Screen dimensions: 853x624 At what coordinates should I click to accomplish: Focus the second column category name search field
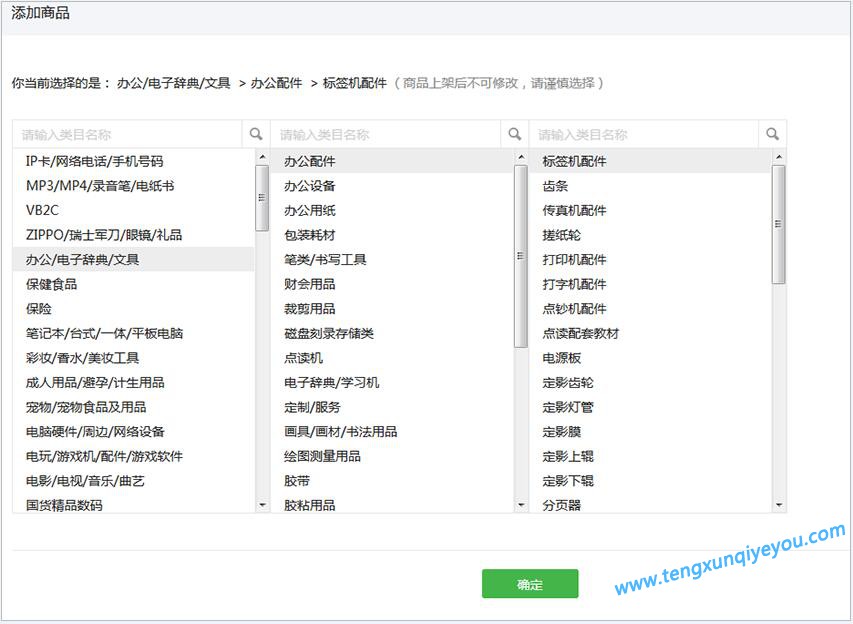(386, 134)
